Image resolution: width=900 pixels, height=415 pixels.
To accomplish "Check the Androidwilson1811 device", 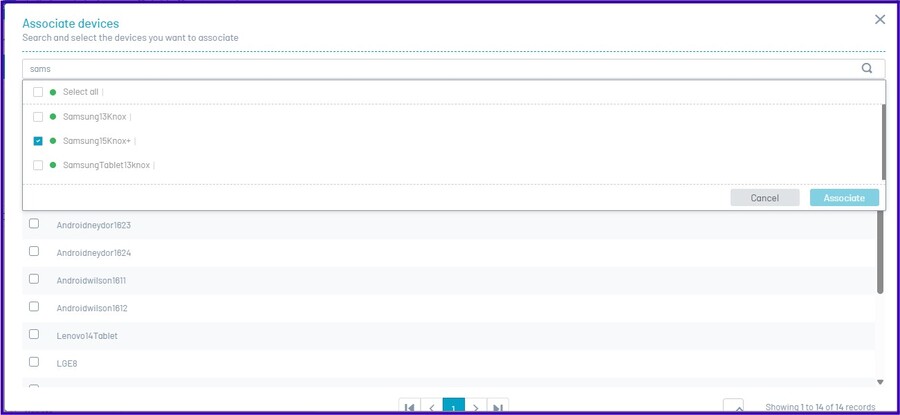I will click(34, 279).
